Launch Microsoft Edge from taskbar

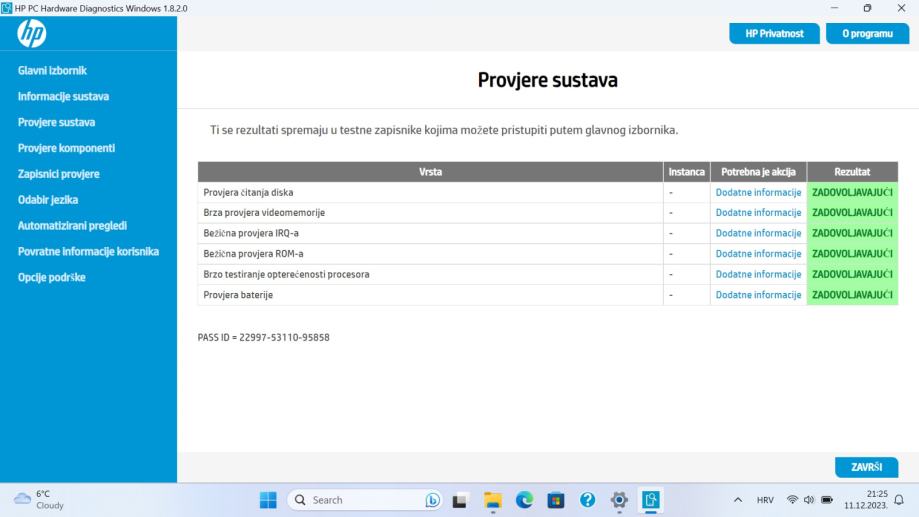tap(524, 500)
